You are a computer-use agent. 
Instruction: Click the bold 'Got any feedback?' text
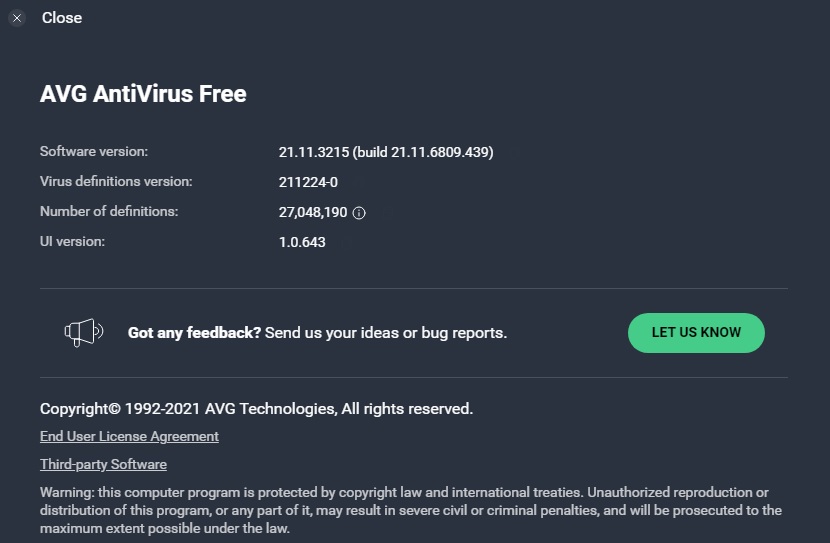pyautogui.click(x=194, y=332)
